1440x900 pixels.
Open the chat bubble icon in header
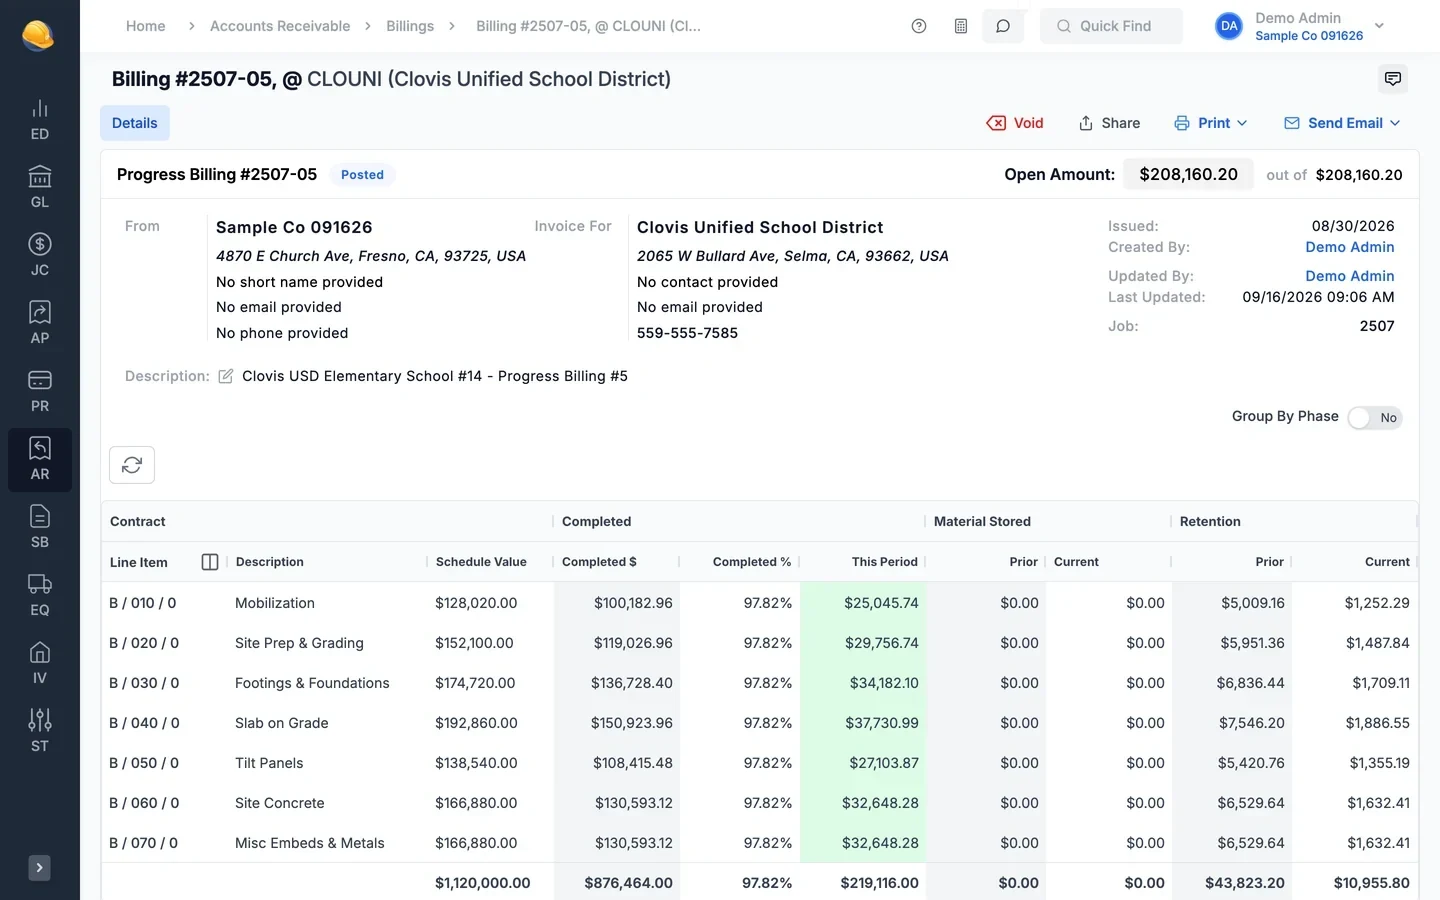coord(1003,26)
